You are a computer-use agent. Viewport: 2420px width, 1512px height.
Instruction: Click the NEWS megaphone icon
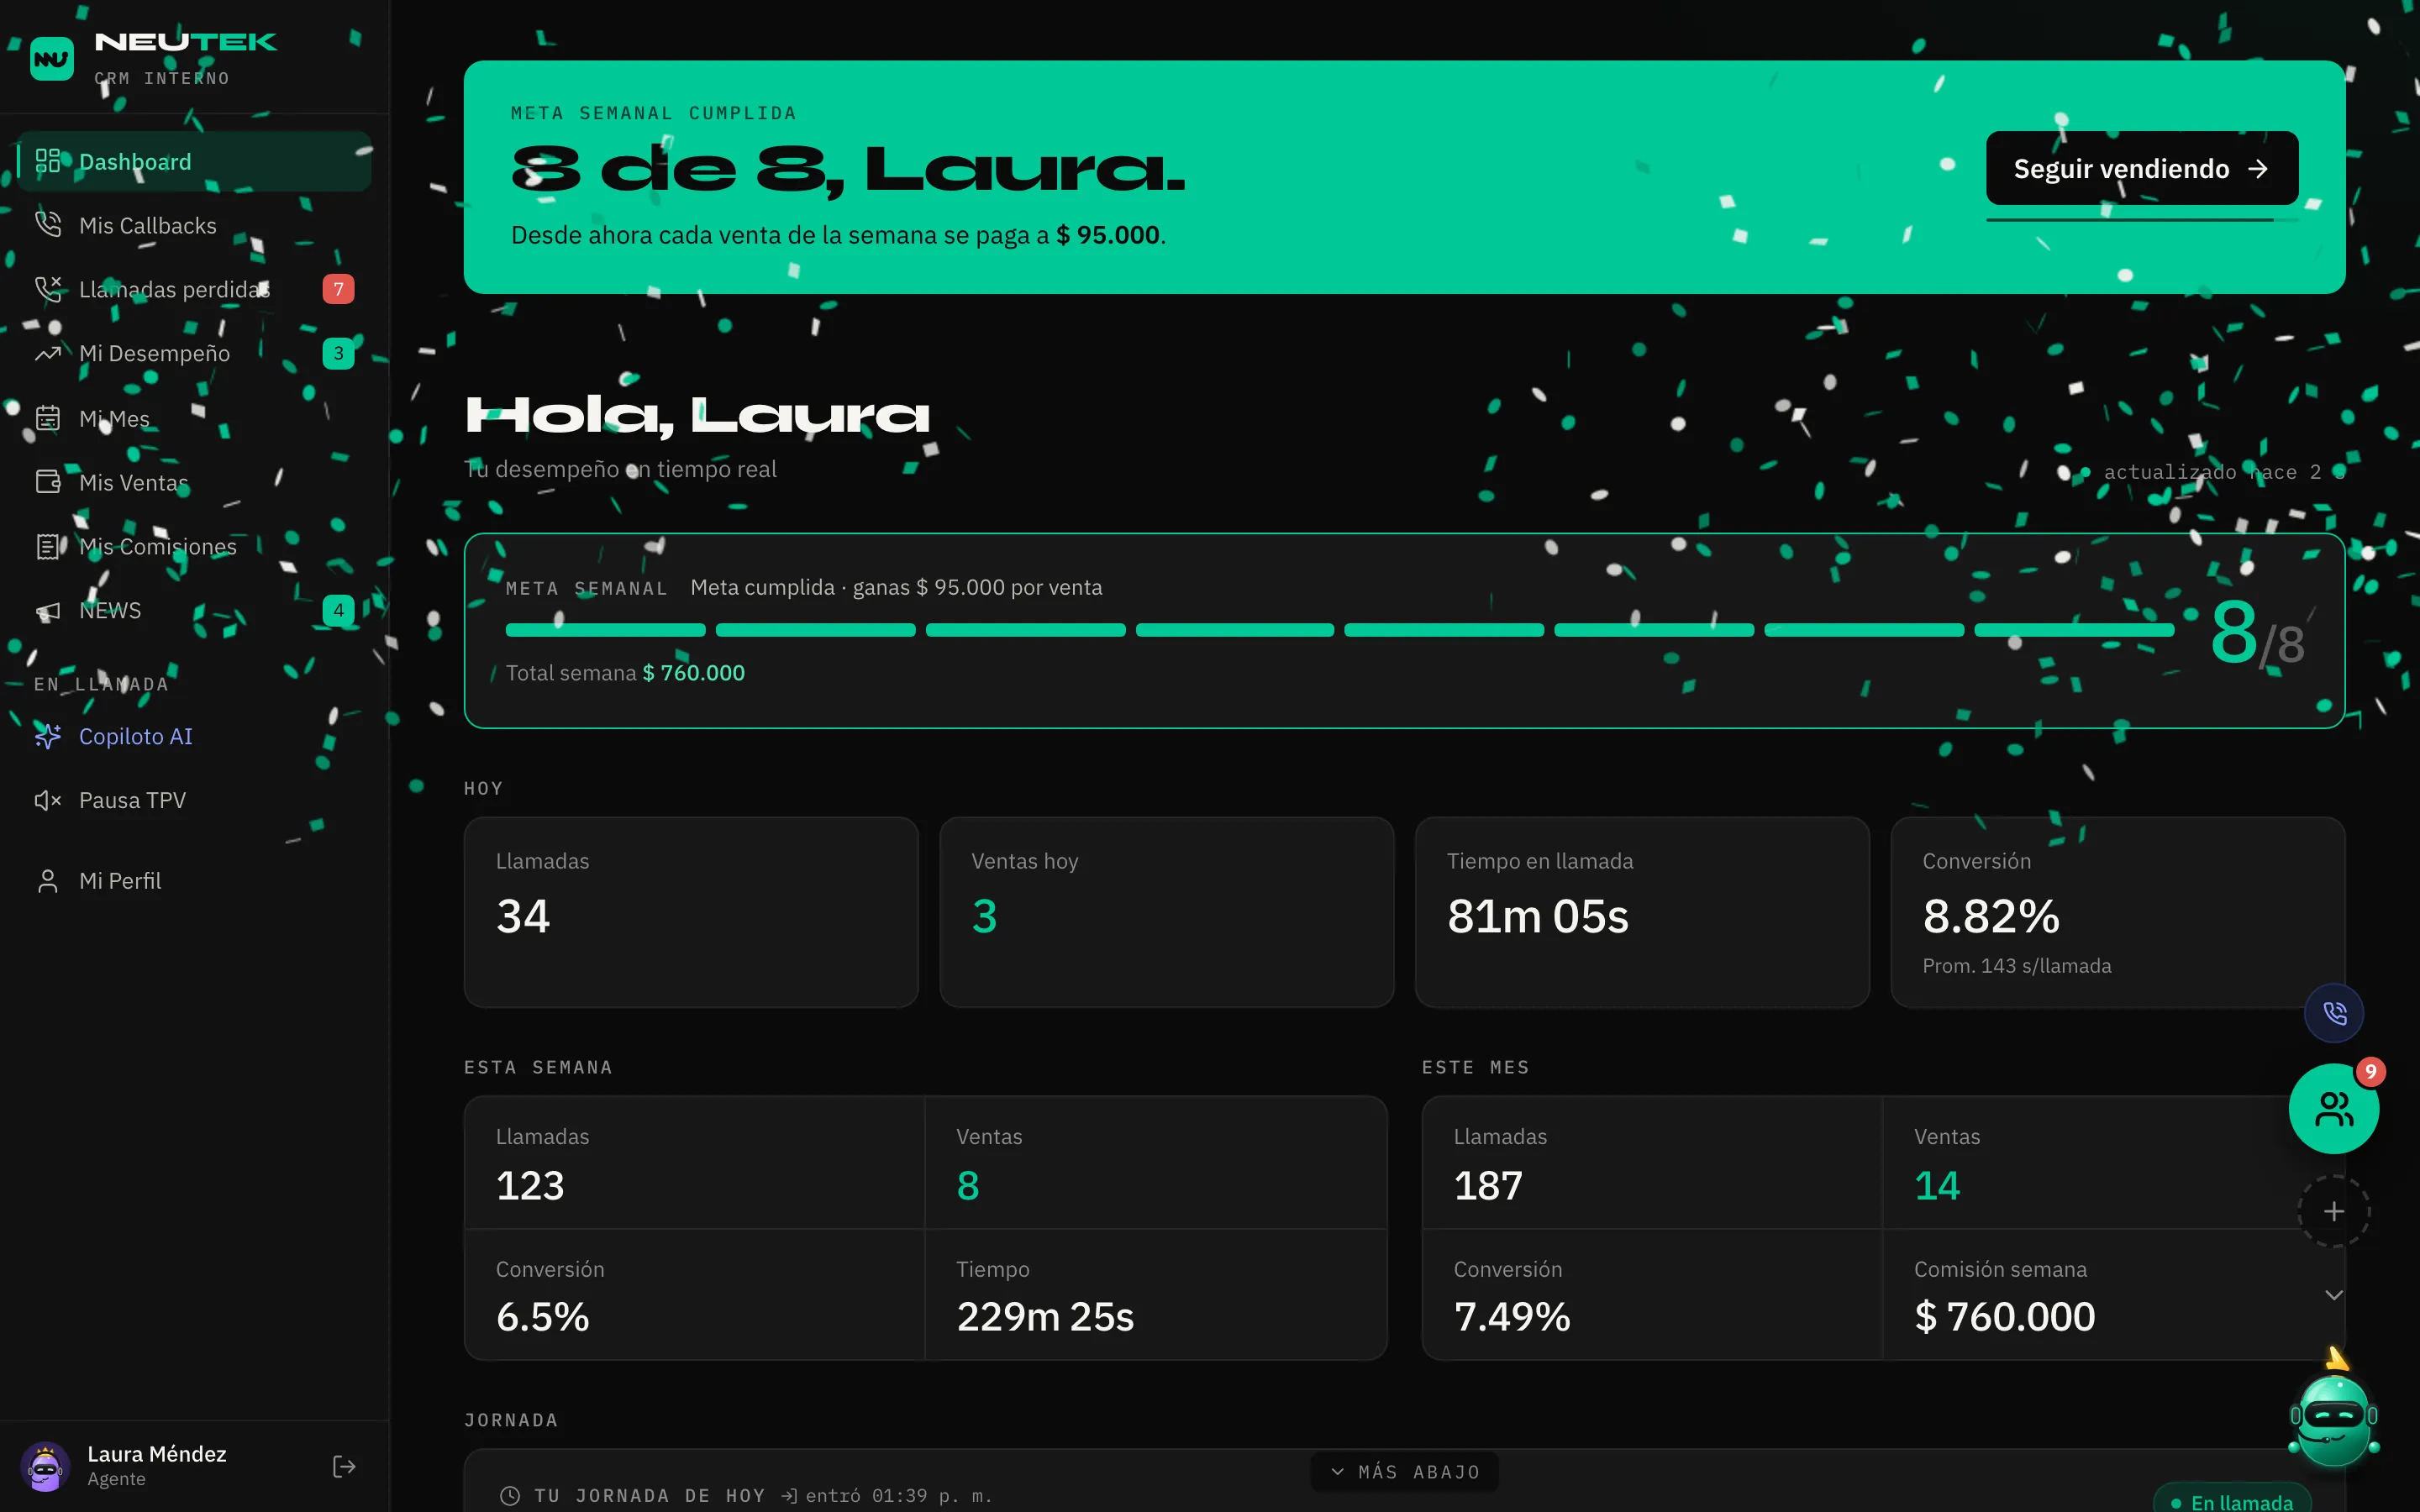click(x=48, y=610)
